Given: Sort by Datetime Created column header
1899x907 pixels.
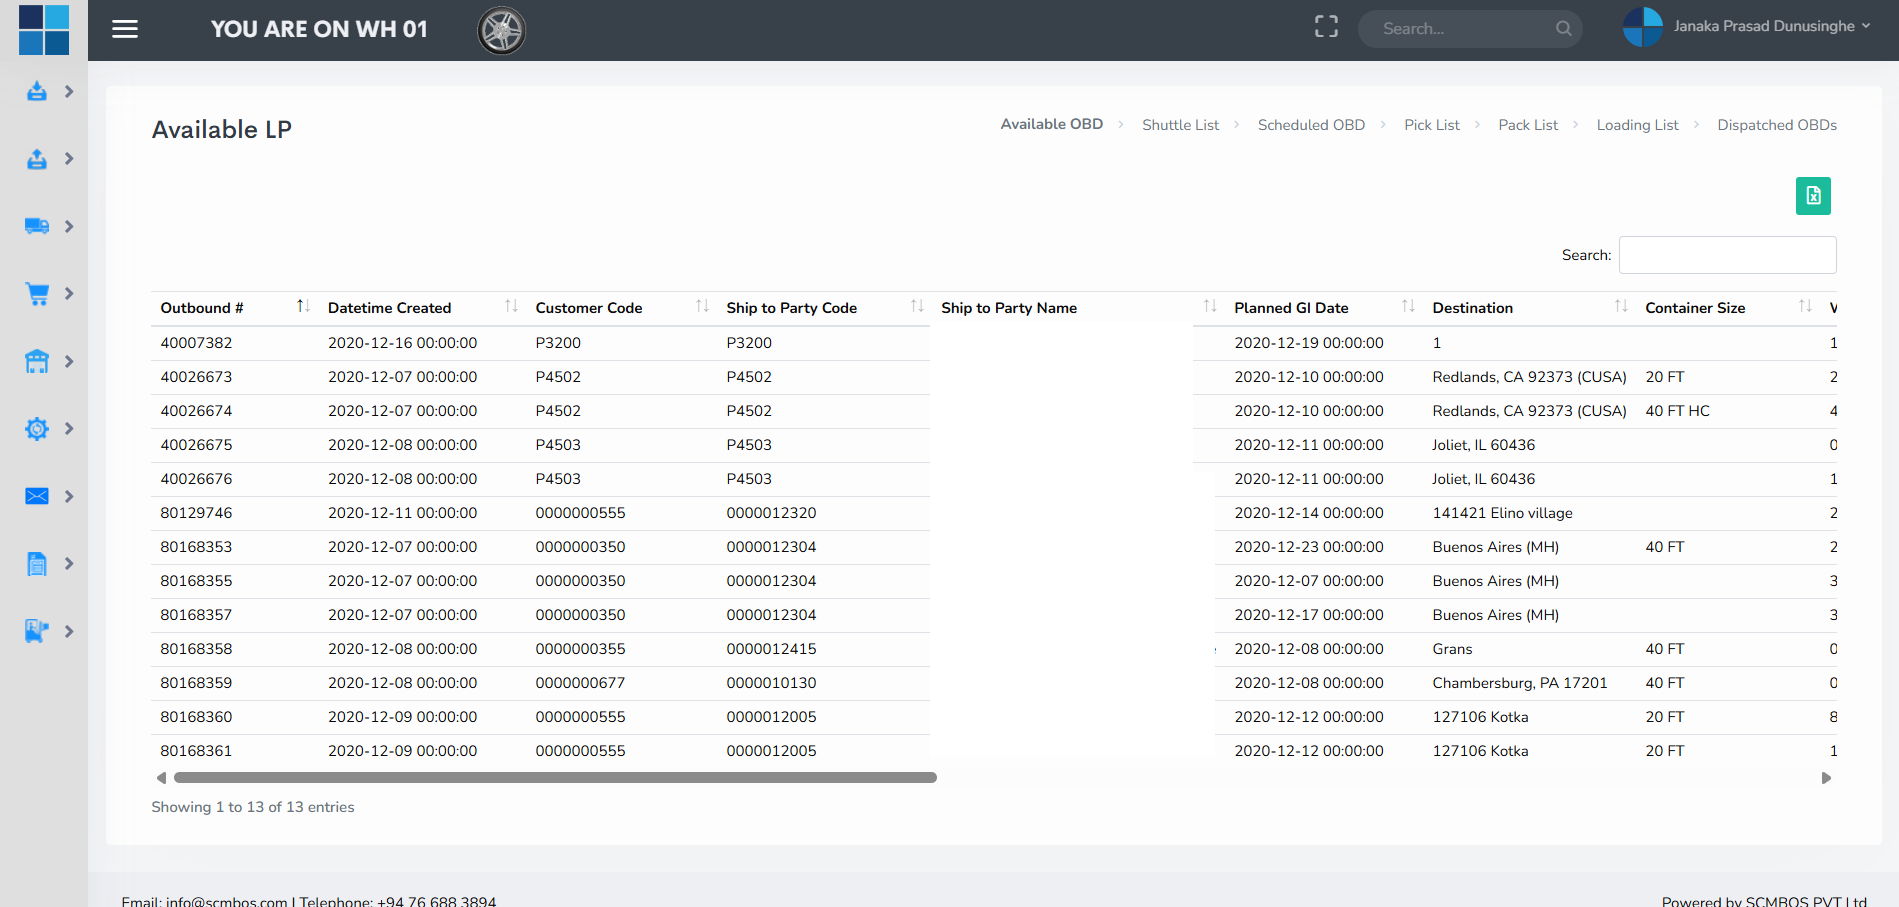Looking at the screenshot, I should pyautogui.click(x=423, y=308).
